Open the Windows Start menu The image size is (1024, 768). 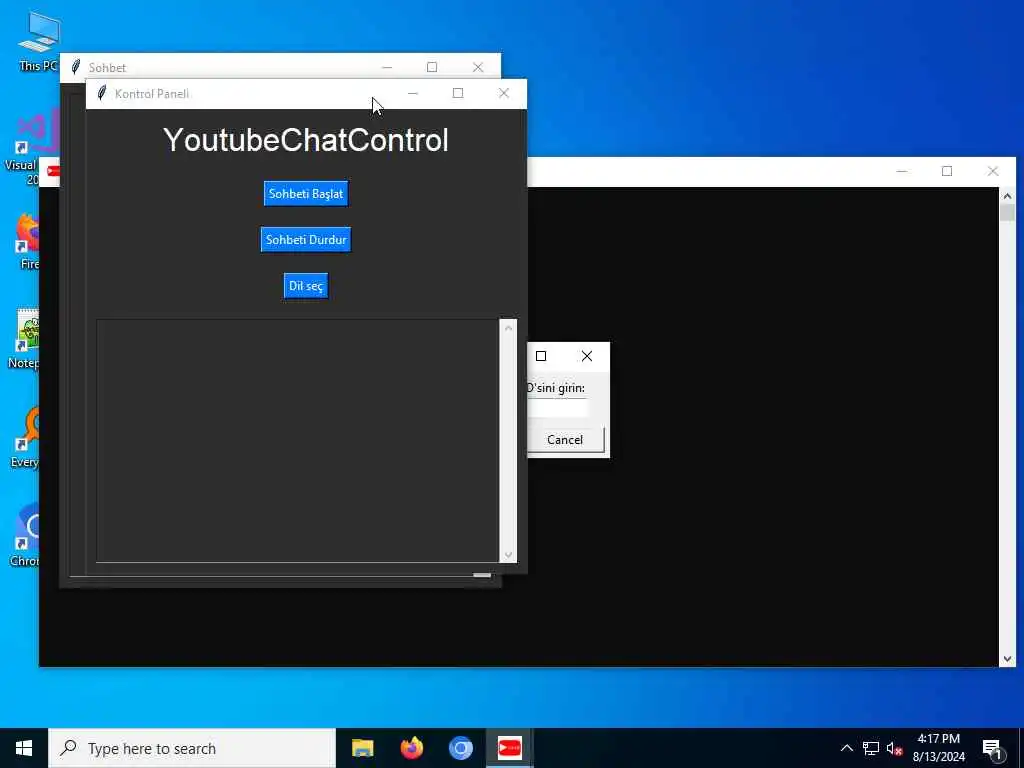24,748
